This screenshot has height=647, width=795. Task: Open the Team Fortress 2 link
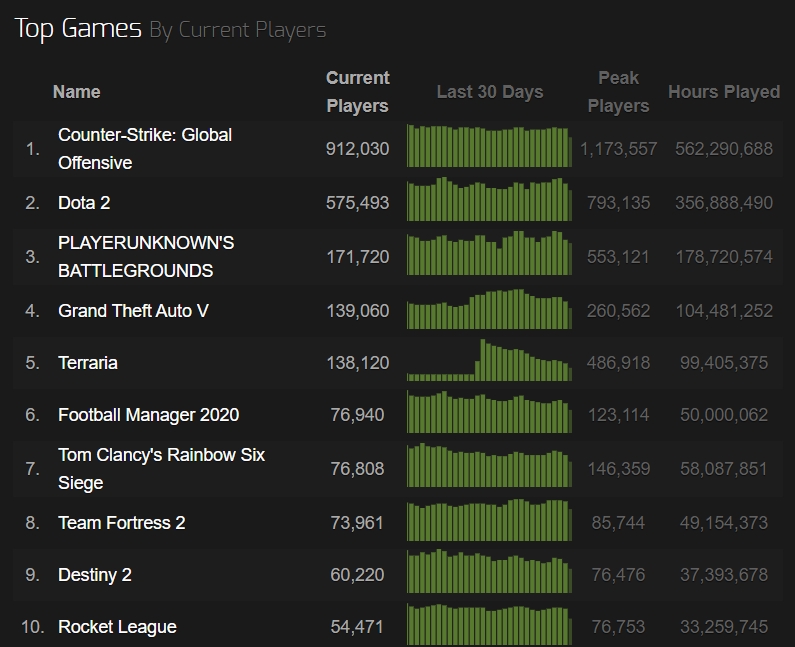click(122, 523)
